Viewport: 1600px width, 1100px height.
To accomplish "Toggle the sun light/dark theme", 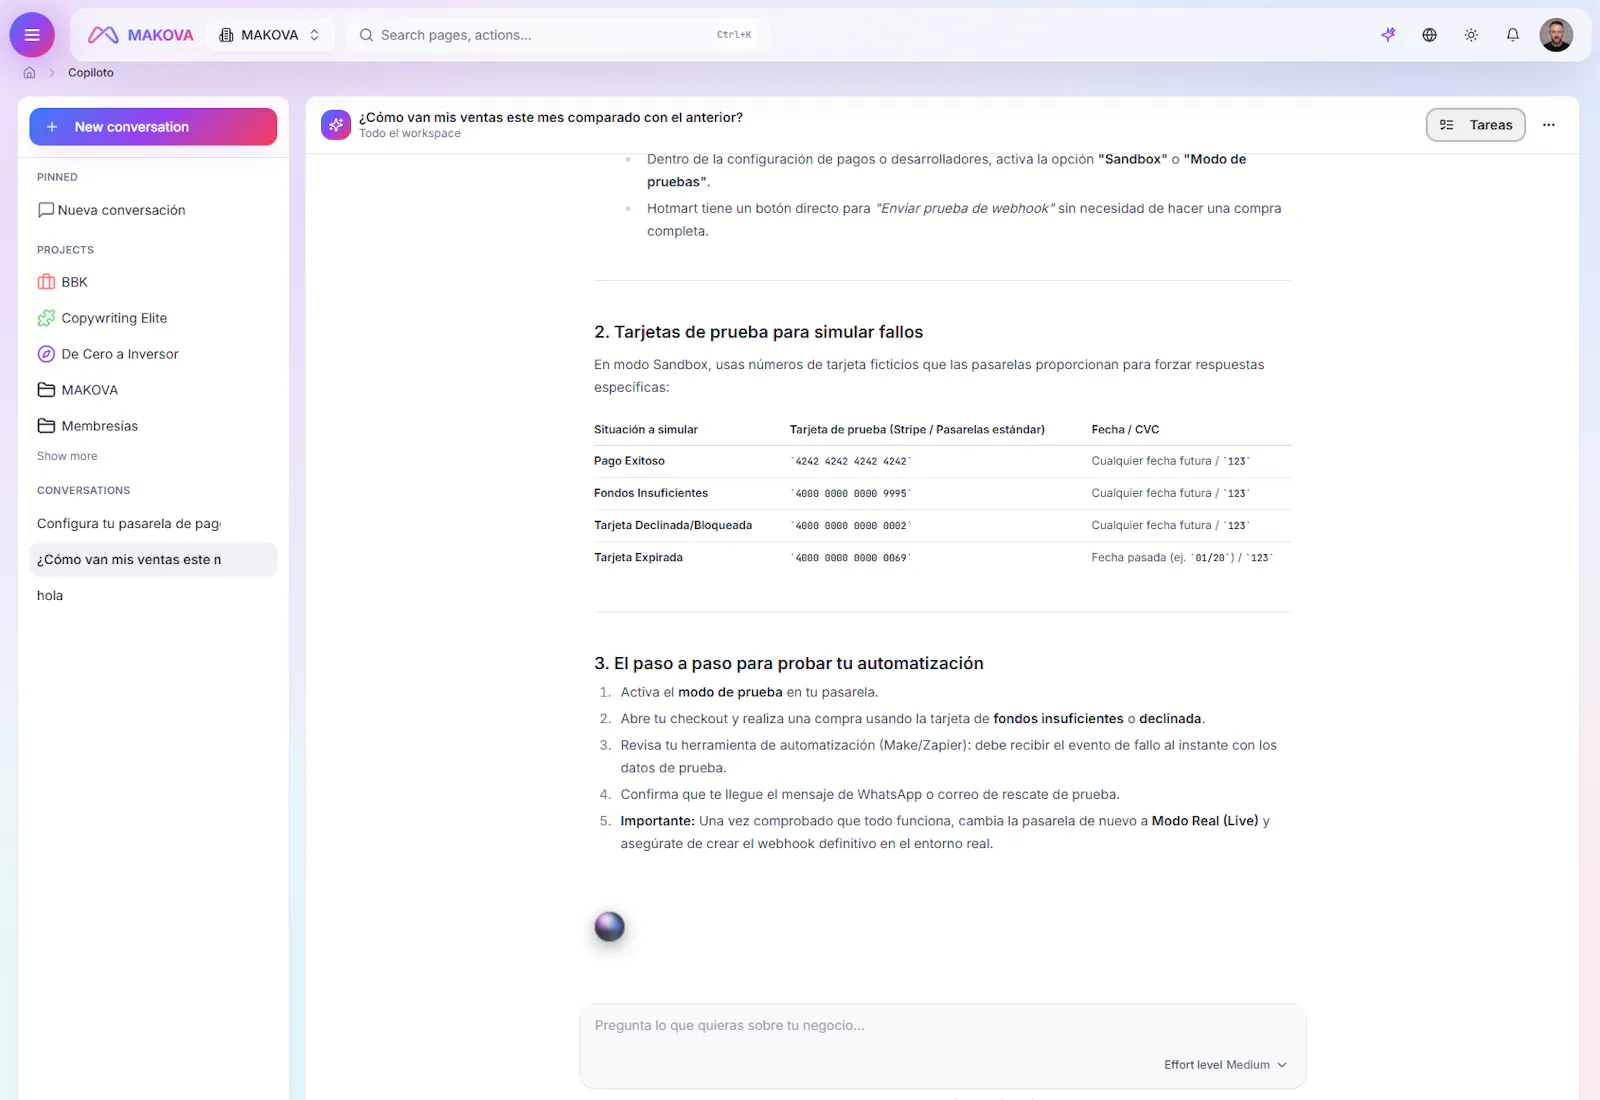I will [x=1471, y=35].
